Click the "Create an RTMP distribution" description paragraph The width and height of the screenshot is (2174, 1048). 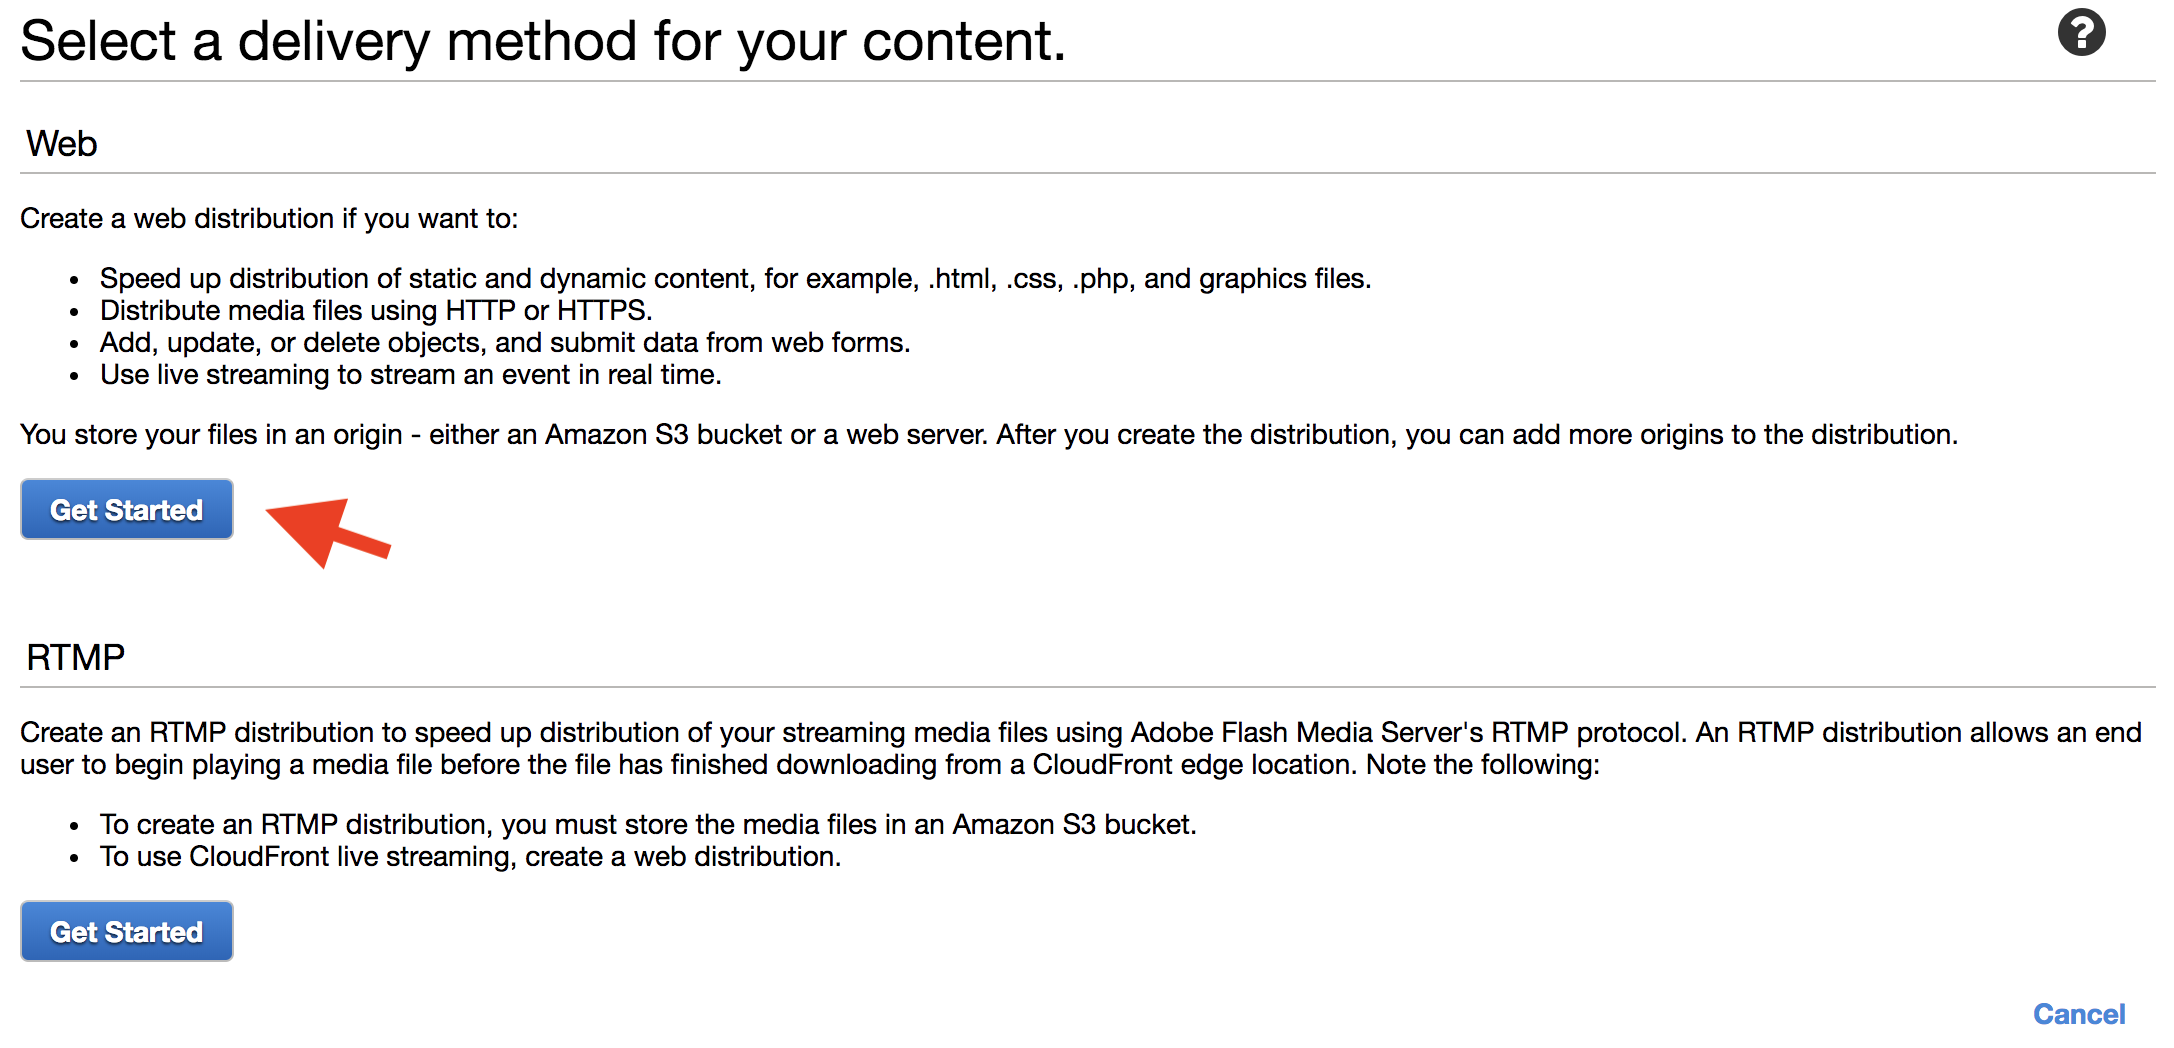tap(1080, 748)
